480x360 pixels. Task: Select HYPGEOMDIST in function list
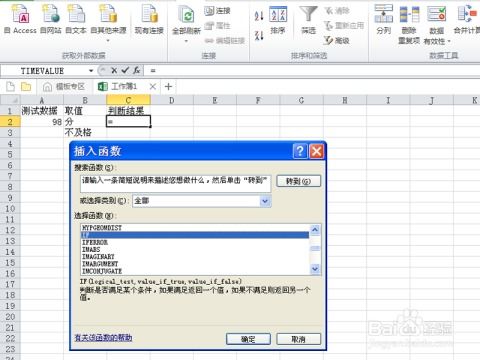195,228
